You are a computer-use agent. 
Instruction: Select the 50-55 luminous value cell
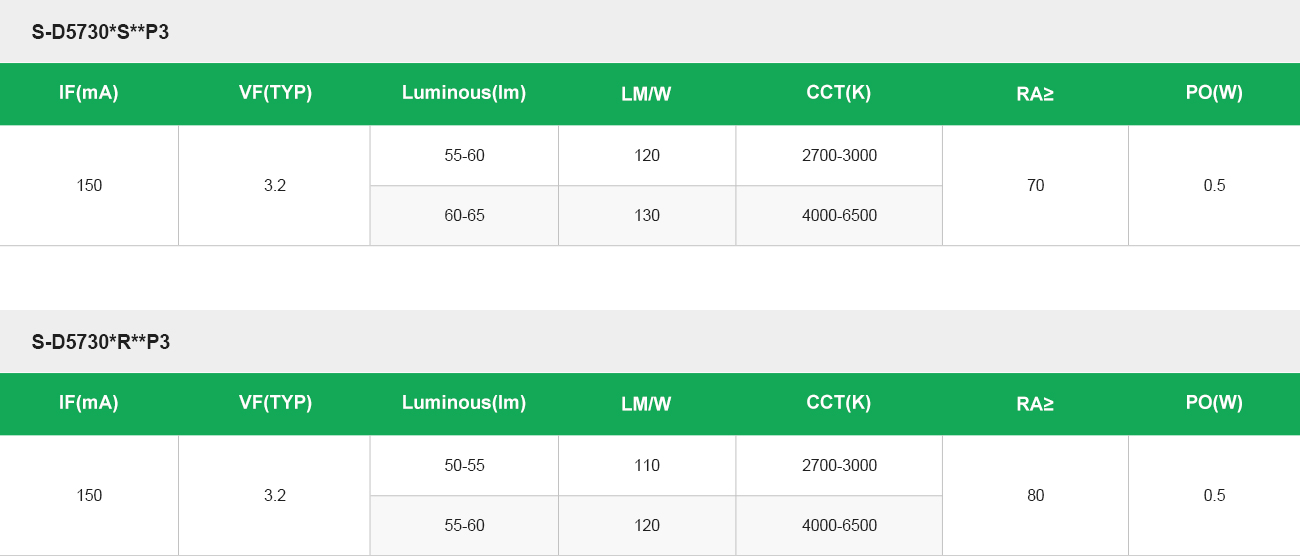(x=464, y=465)
